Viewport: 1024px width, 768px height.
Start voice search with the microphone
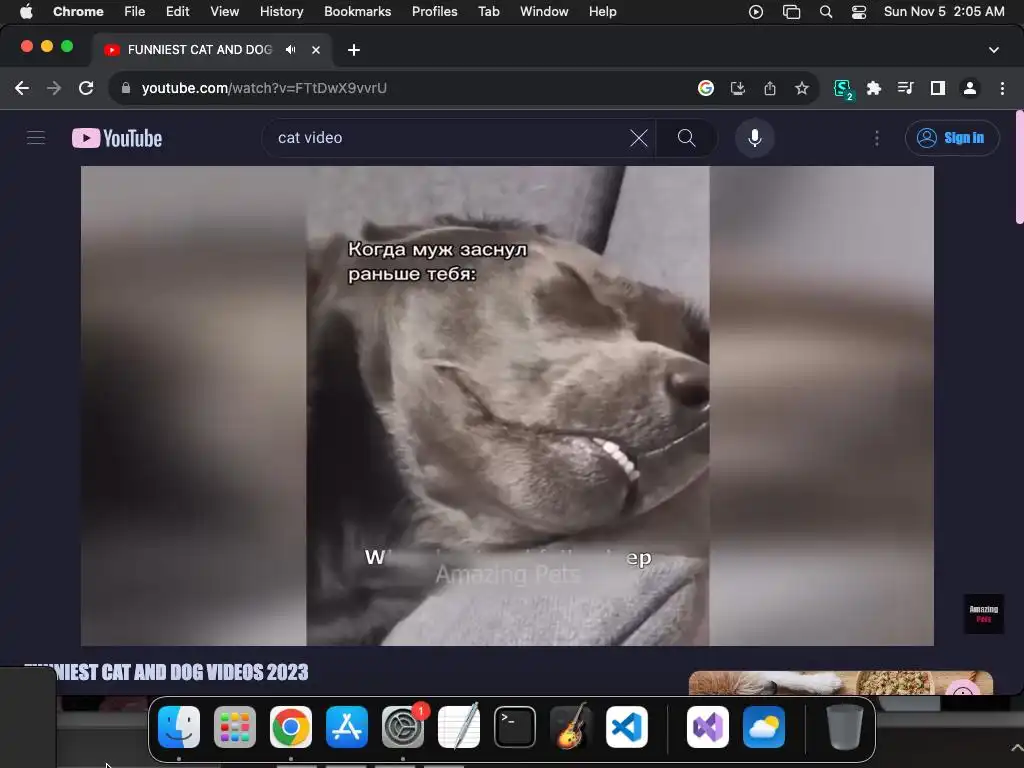(x=754, y=138)
